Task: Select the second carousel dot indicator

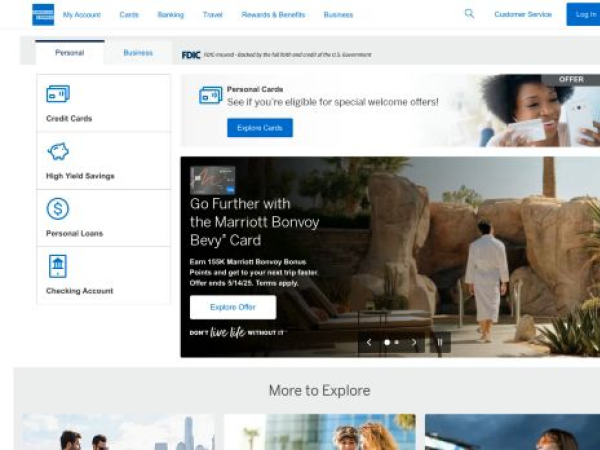Action: pyautogui.click(x=396, y=342)
